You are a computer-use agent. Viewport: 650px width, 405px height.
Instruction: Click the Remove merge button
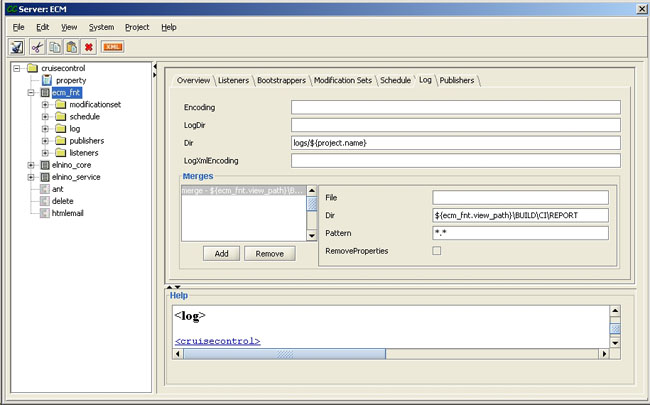269,253
